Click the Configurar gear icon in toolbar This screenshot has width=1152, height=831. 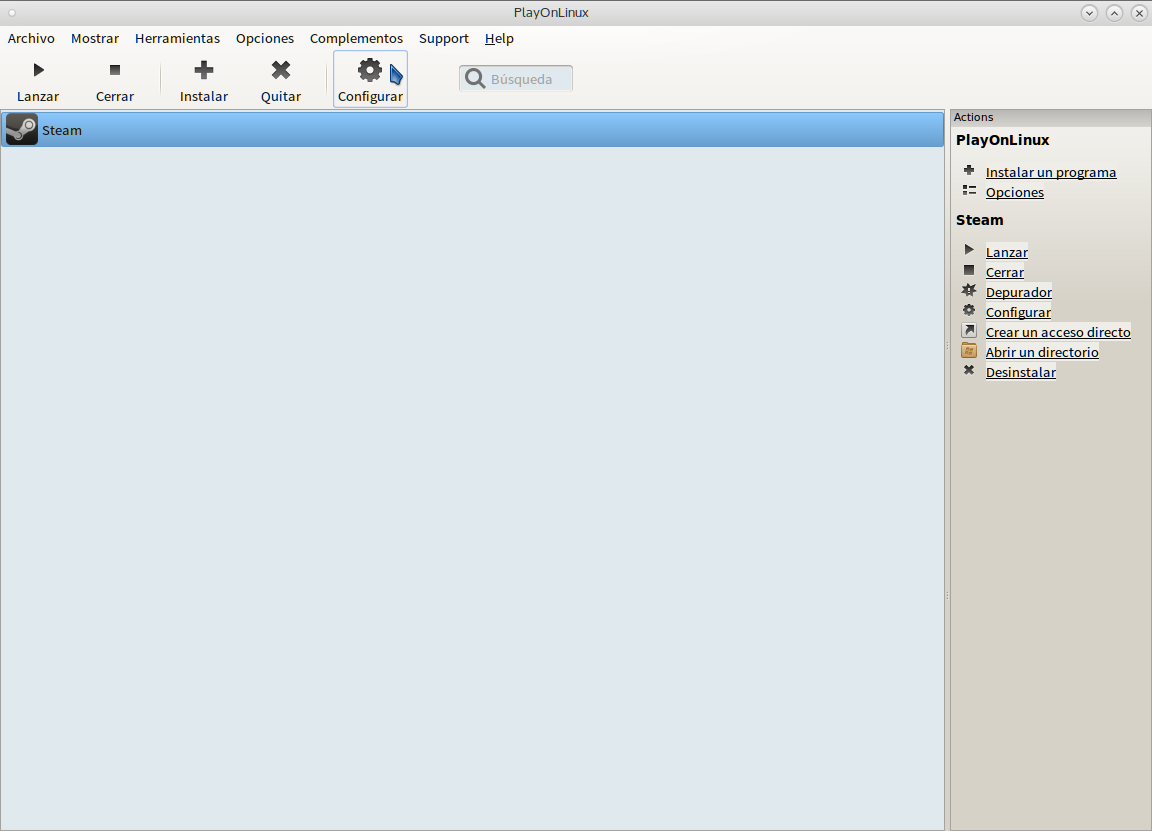[370, 70]
